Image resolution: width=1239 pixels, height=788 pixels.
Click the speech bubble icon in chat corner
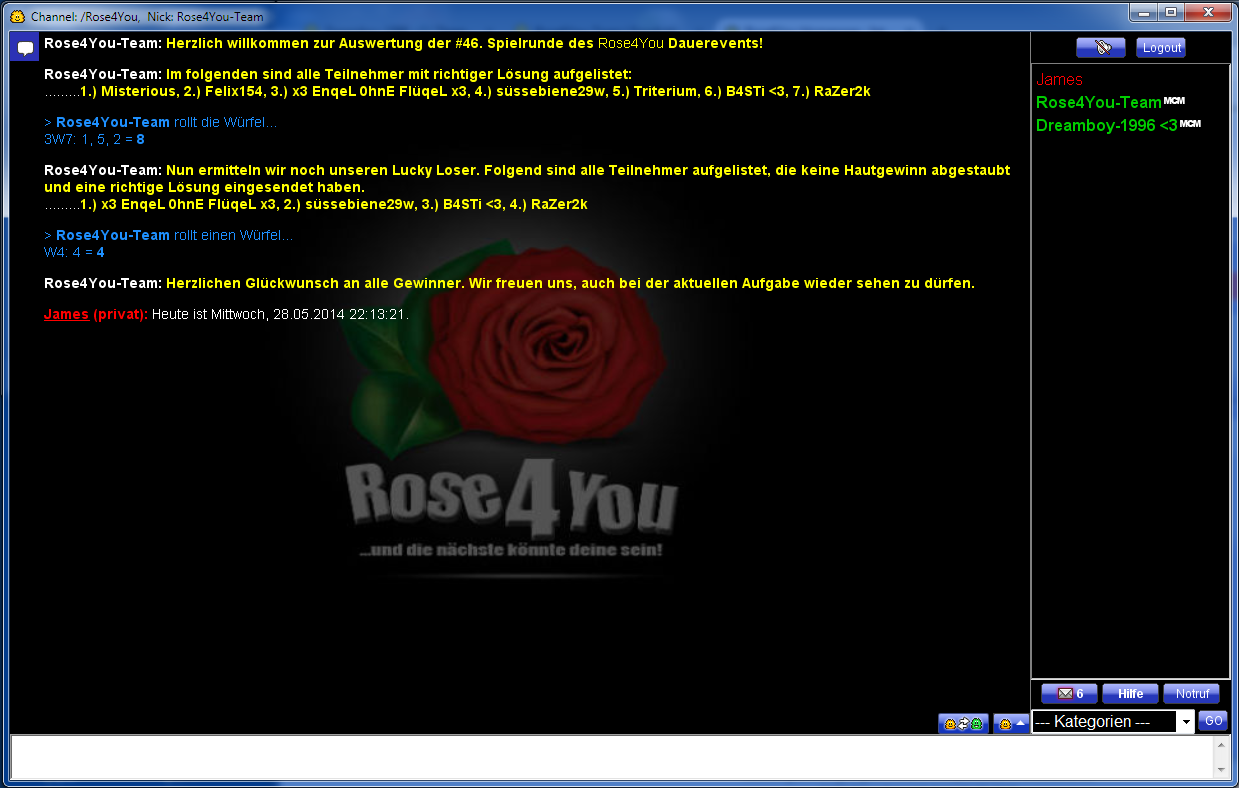click(x=25, y=47)
